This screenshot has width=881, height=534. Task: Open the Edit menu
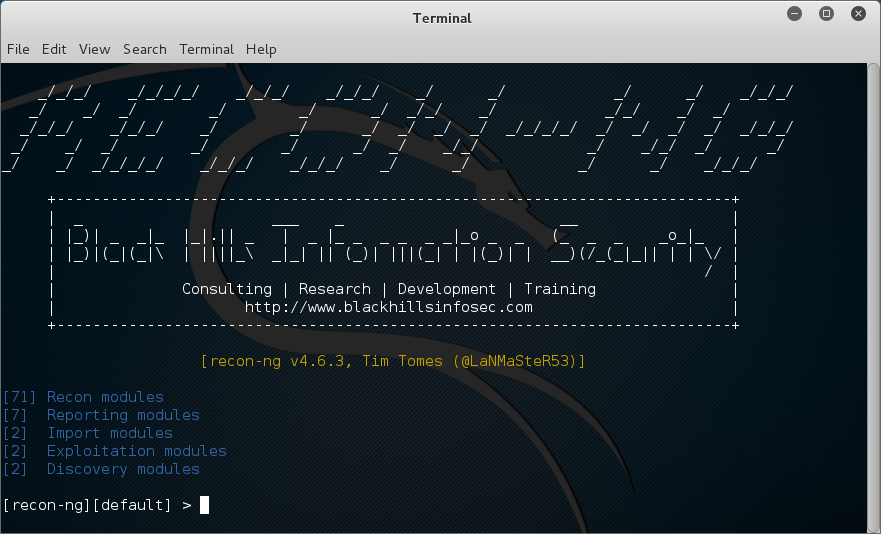pos(54,49)
